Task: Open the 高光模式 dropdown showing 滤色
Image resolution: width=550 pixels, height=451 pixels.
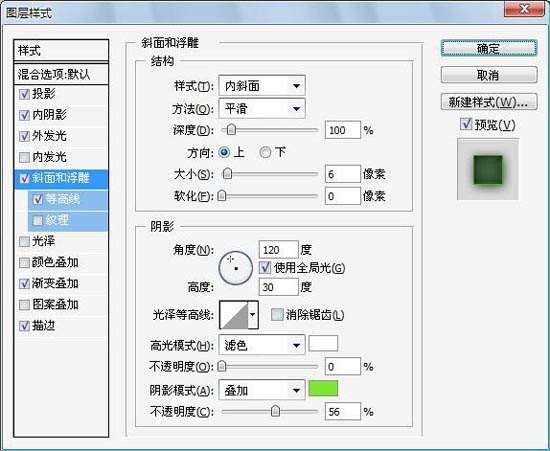Action: [262, 345]
